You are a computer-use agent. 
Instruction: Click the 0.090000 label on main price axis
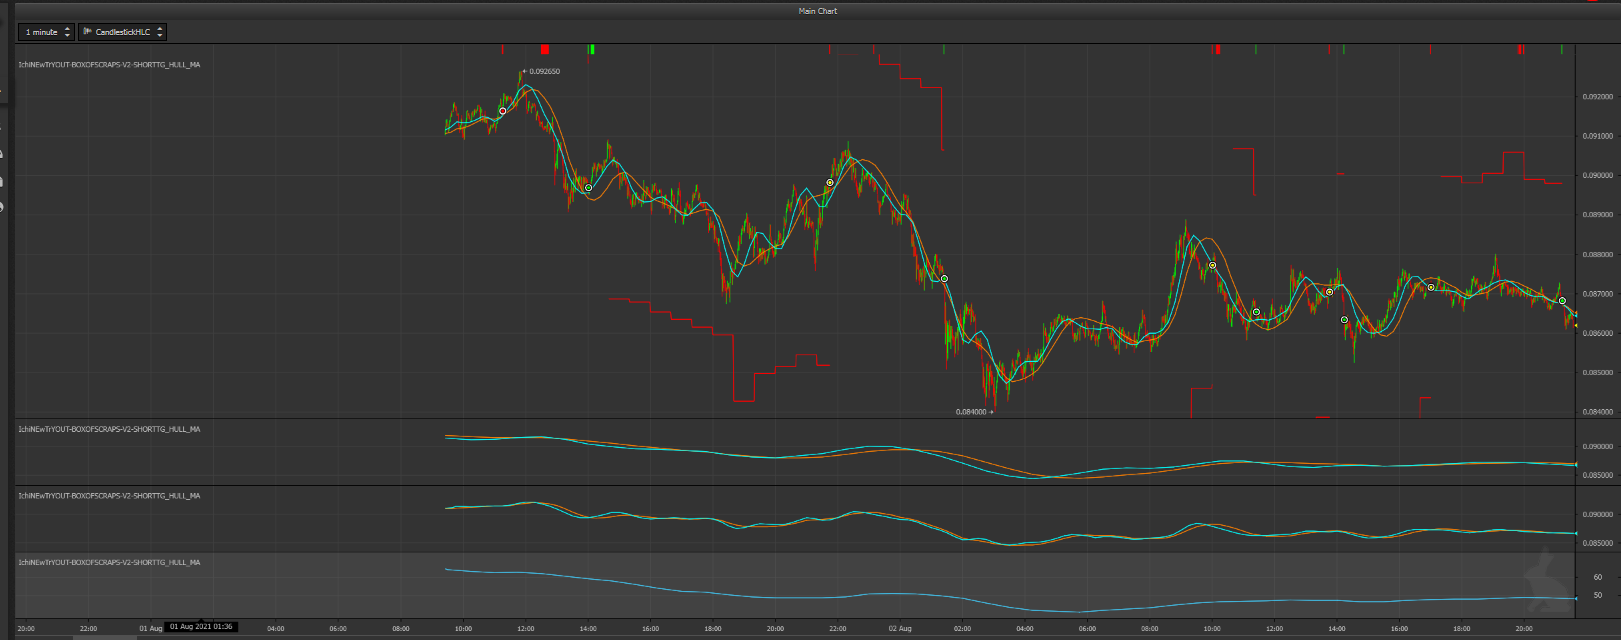tap(1597, 176)
